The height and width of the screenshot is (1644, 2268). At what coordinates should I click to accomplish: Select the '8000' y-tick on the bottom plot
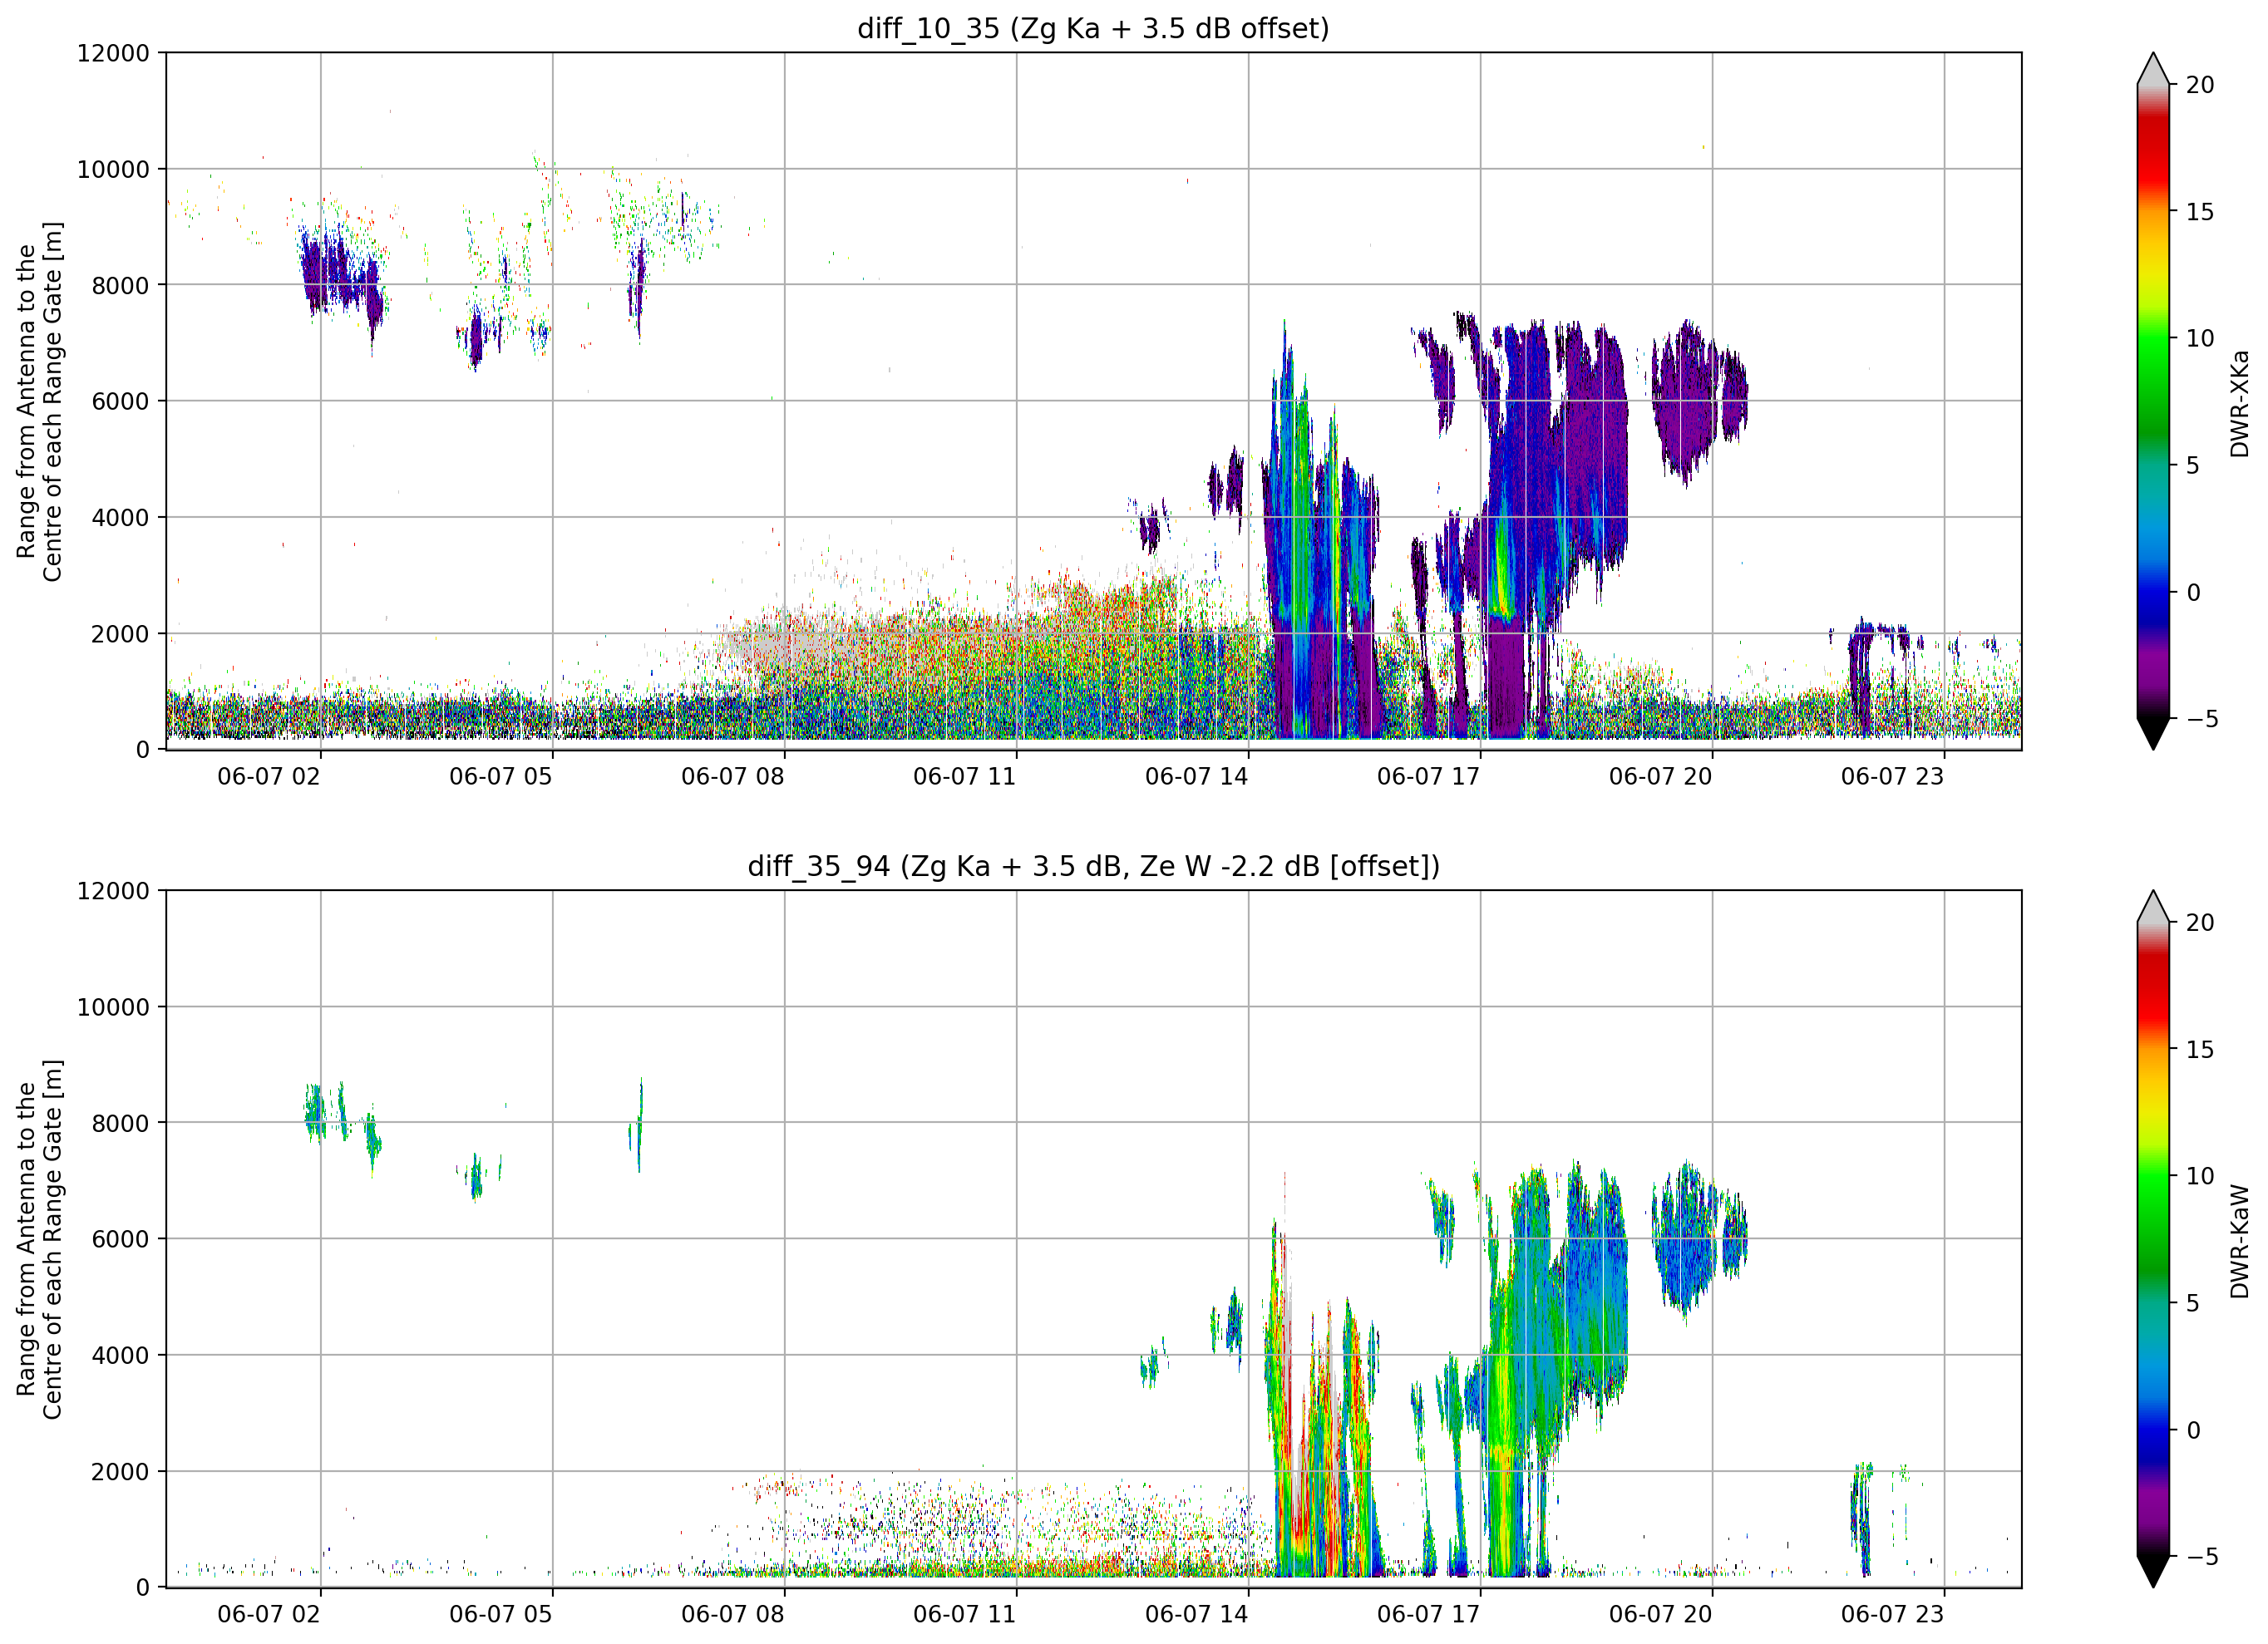120,1123
